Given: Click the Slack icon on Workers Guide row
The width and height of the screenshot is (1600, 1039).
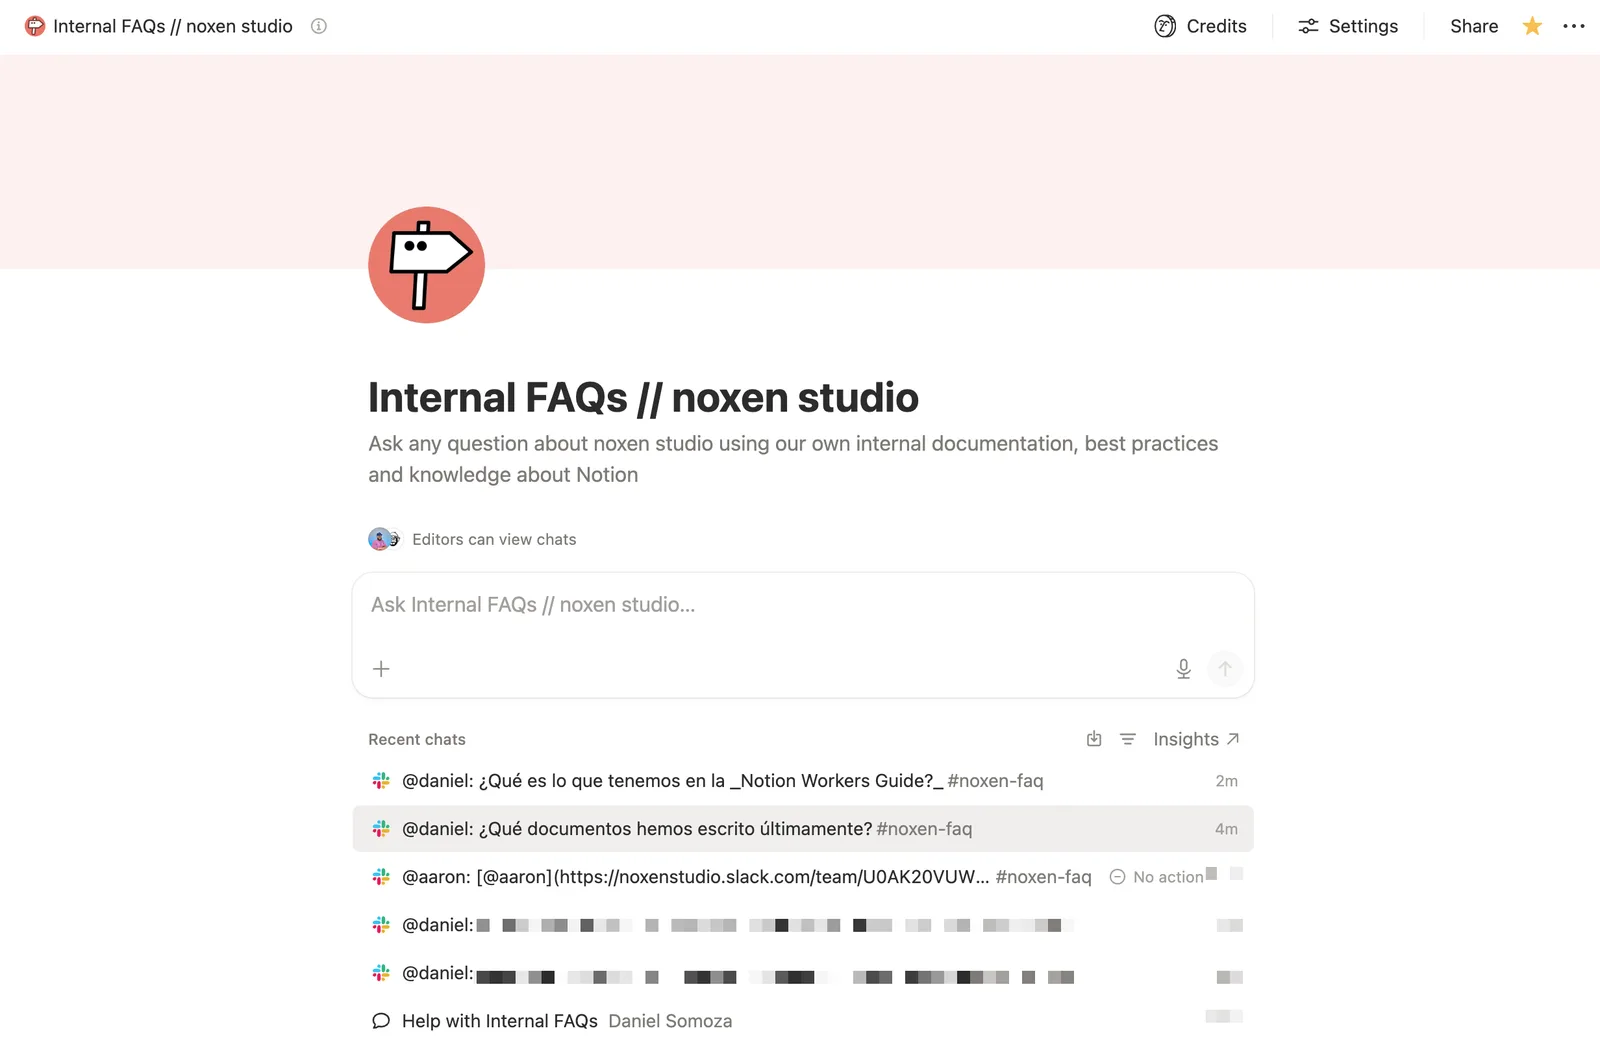Looking at the screenshot, I should point(381,781).
